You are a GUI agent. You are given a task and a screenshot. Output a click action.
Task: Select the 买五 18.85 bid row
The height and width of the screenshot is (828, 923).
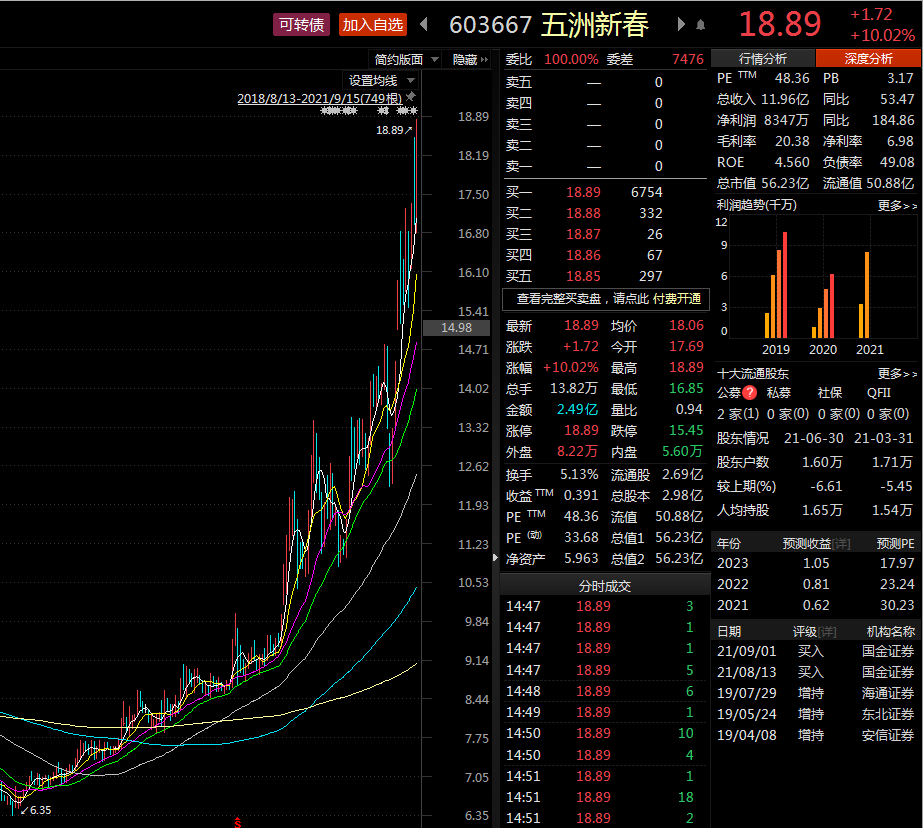(x=605, y=276)
